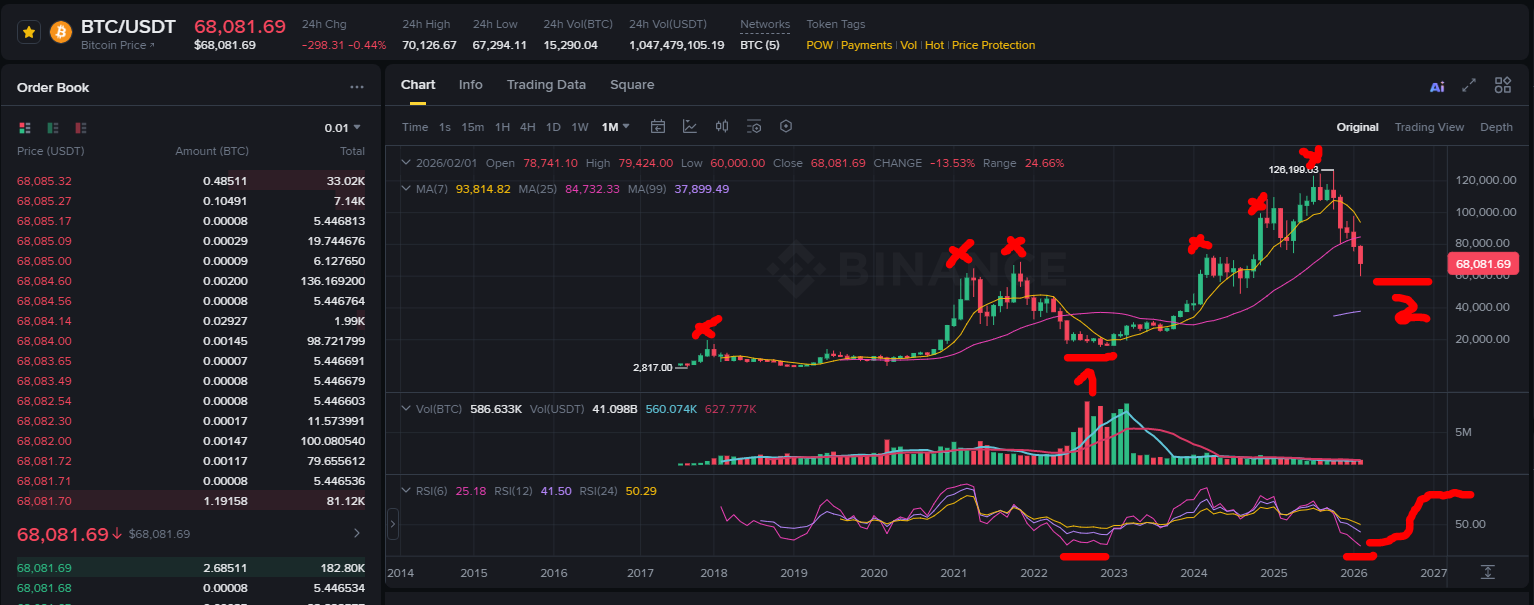The image size is (1534, 605).
Task: Collapse the OHLC info row chevron
Action: [405, 163]
